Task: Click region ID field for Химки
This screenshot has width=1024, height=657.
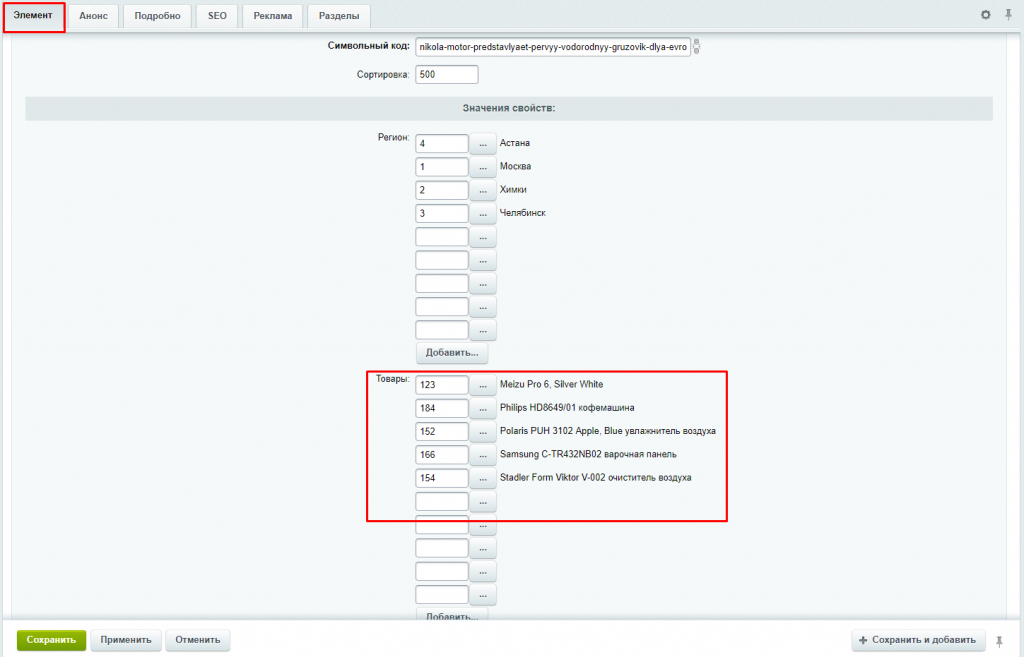Action: click(441, 190)
